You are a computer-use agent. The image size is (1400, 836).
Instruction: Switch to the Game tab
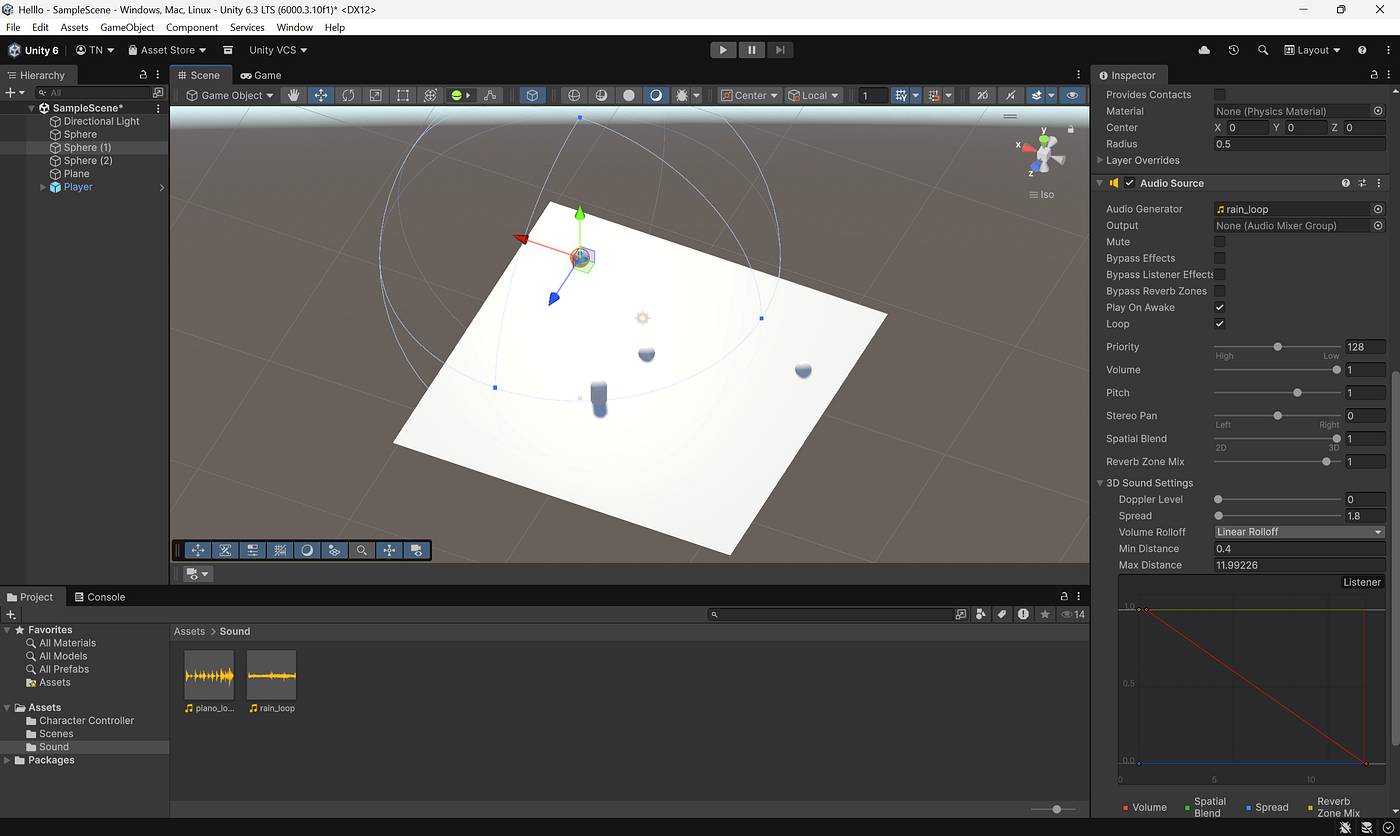click(261, 75)
